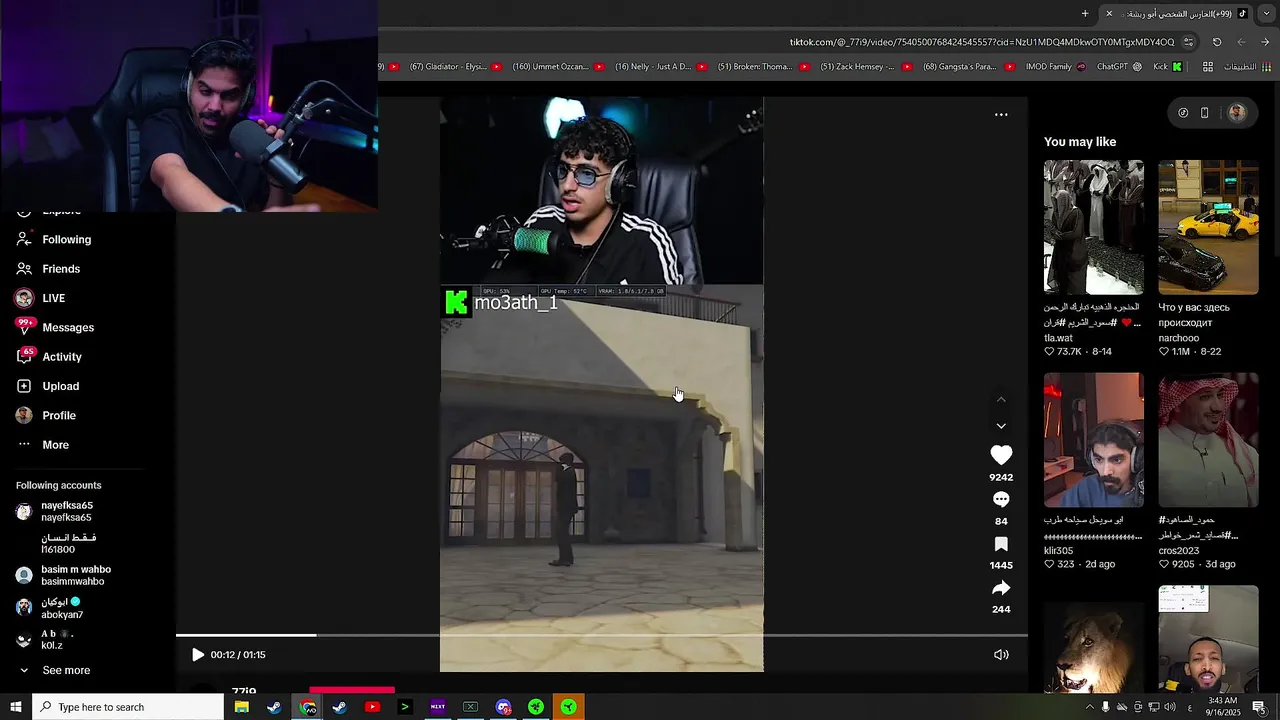The width and height of the screenshot is (1280, 720).
Task: Mute the video volume speaker icon
Action: pos(1001,655)
